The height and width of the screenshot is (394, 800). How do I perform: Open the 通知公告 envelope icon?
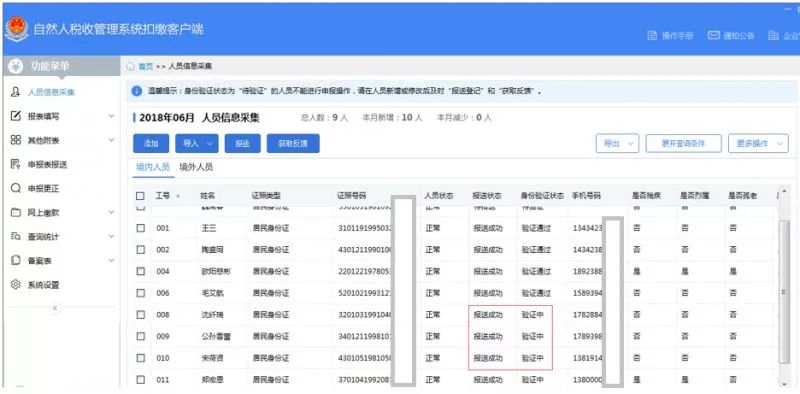[x=713, y=35]
